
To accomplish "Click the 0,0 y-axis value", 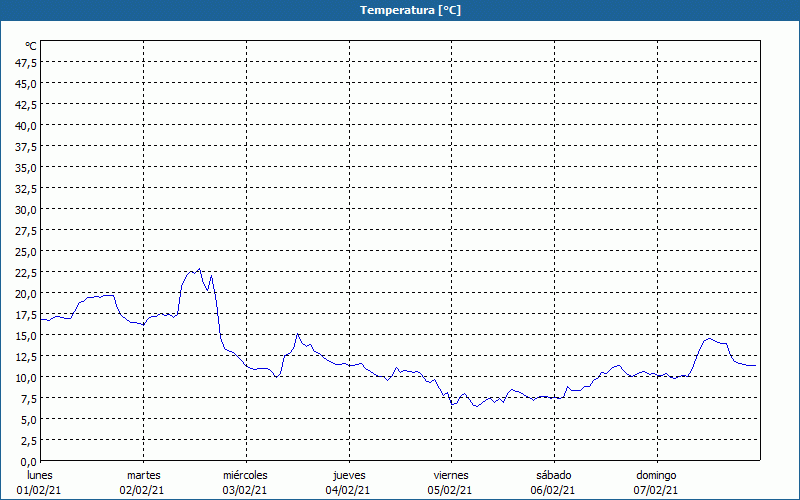I will coord(29,461).
